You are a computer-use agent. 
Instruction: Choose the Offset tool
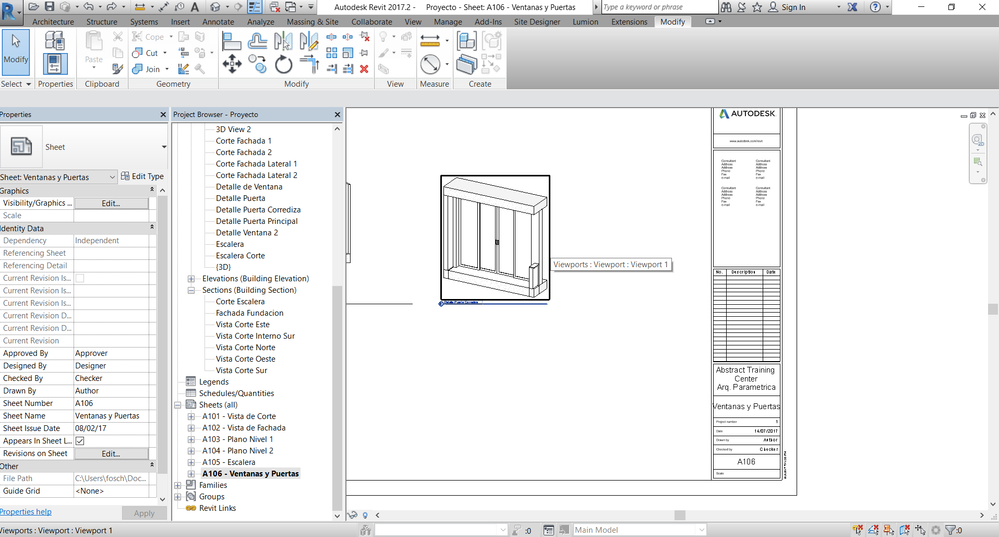tap(257, 41)
